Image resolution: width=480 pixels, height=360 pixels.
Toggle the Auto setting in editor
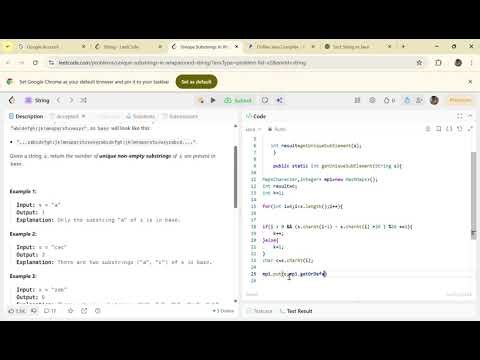(x=277, y=129)
